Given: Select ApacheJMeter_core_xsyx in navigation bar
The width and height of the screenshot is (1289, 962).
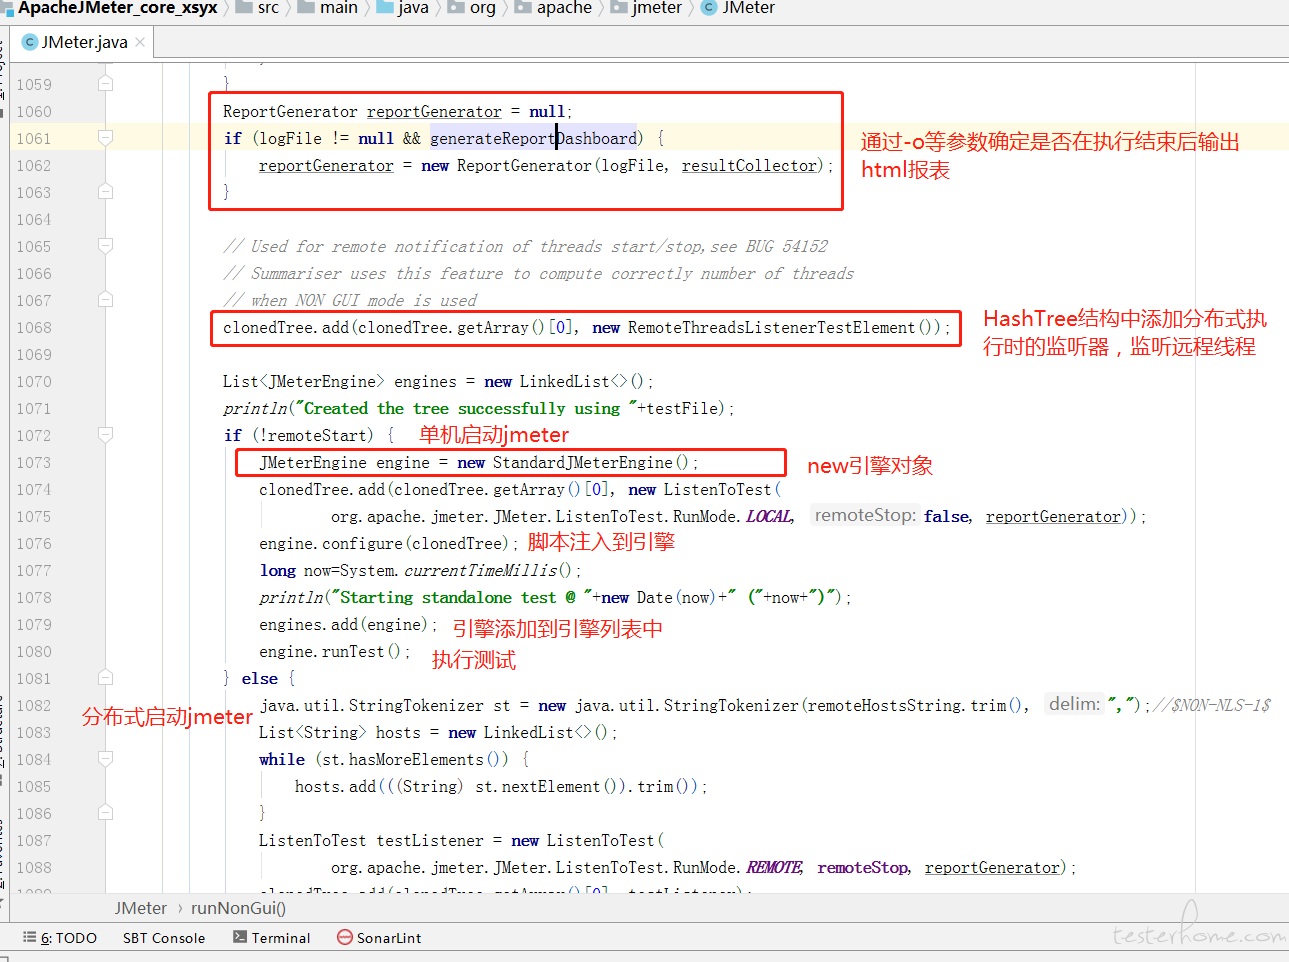Looking at the screenshot, I should (117, 7).
